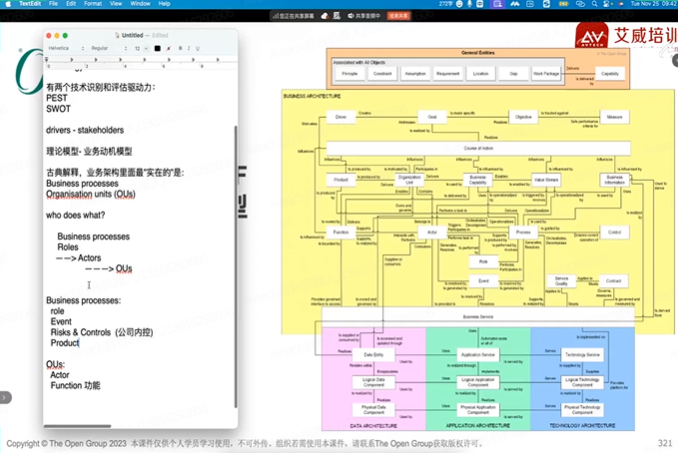Toggle italic formatting in TextEdit

pos(188,48)
